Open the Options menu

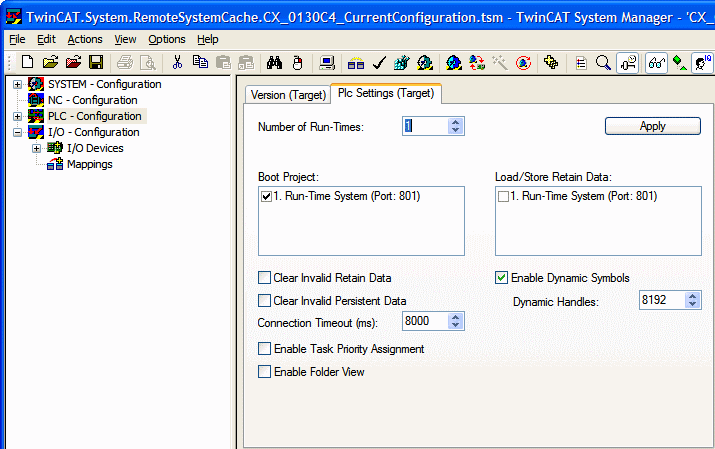click(166, 39)
